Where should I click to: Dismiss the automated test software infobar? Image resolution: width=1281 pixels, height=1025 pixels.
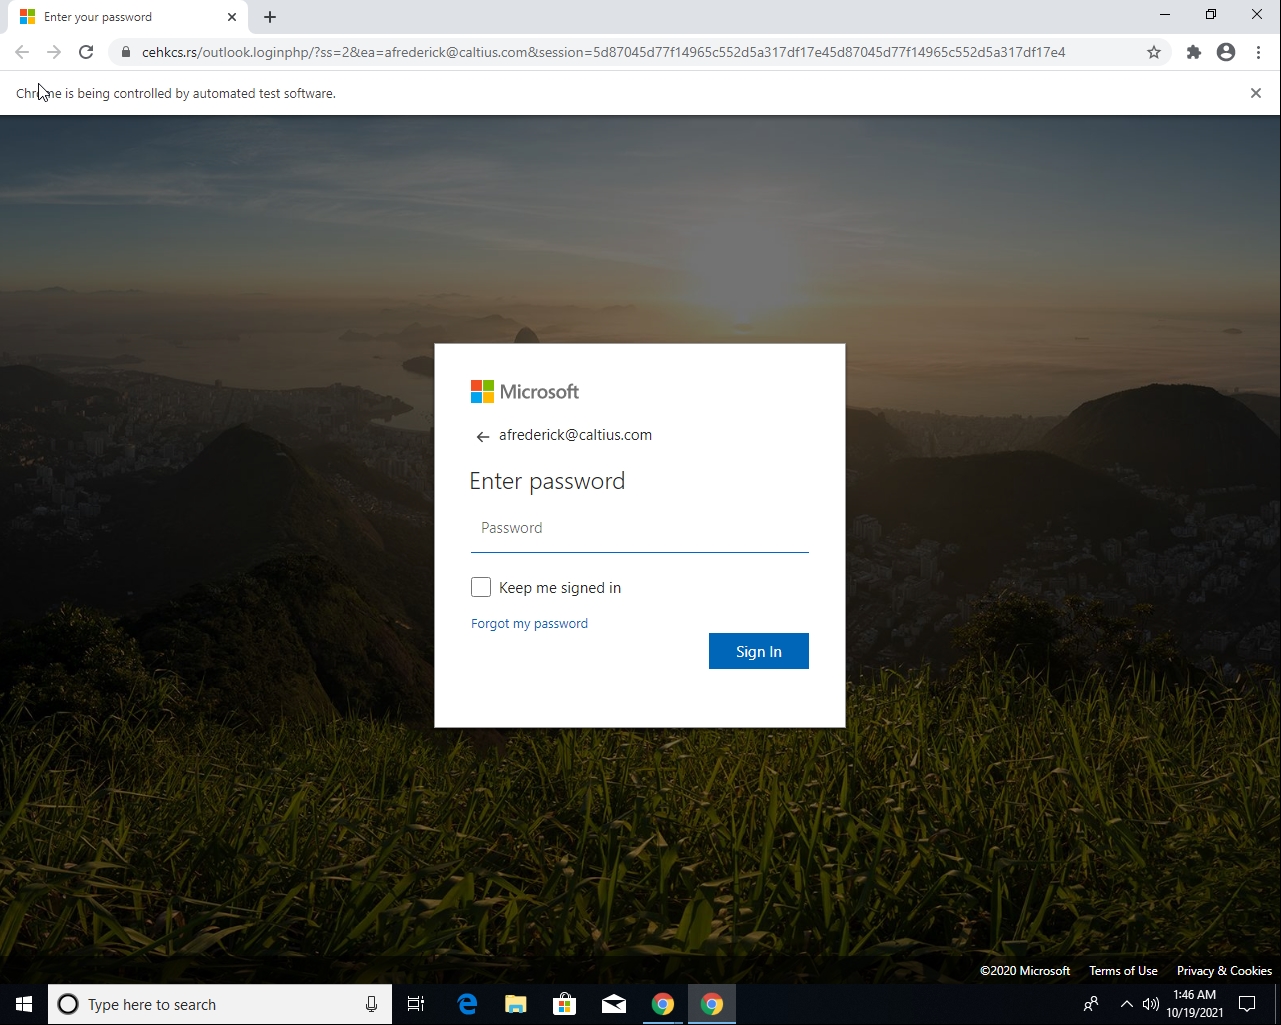click(x=1256, y=93)
